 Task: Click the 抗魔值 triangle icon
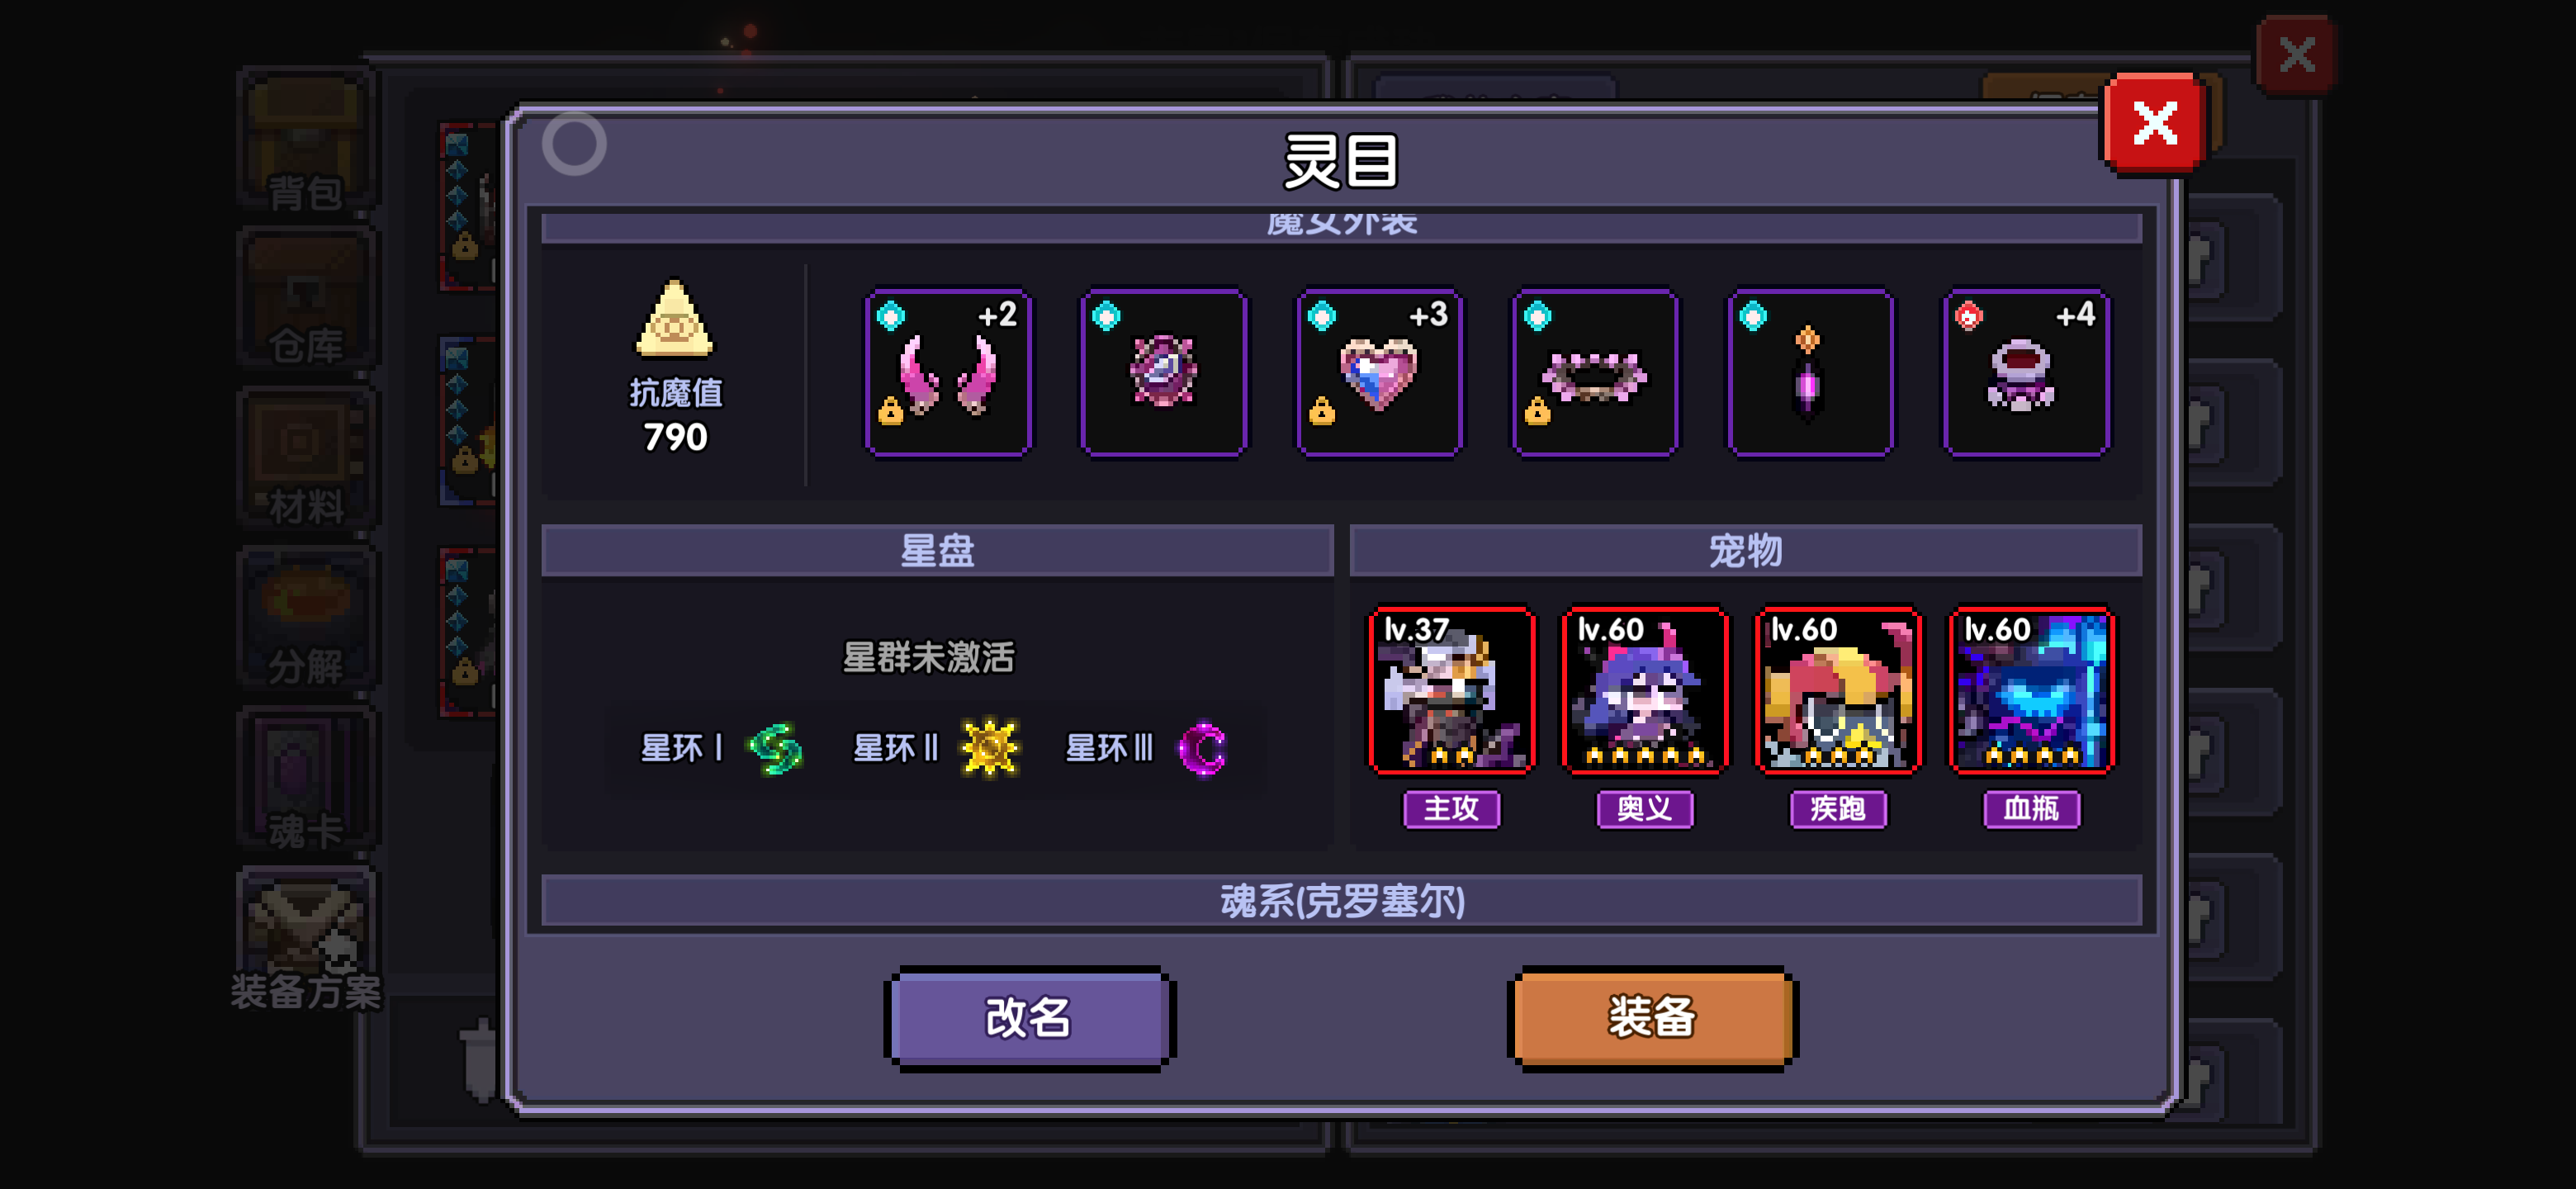(675, 318)
